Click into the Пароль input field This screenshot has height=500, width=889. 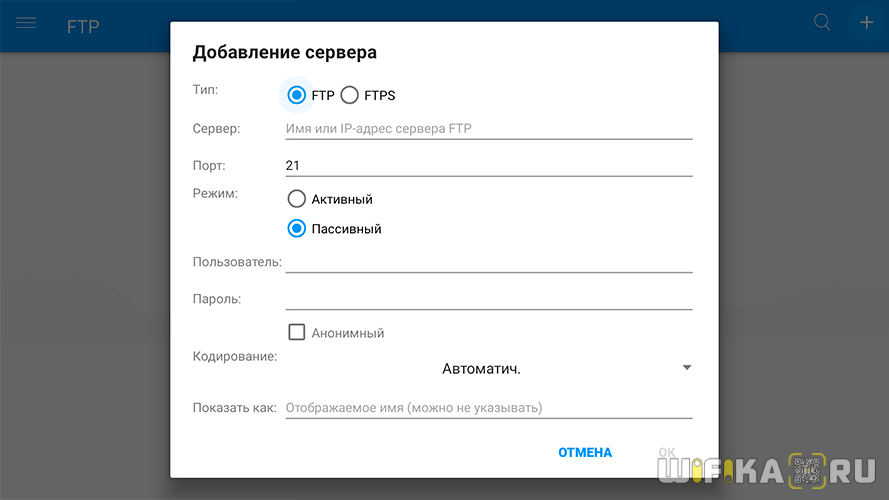pyautogui.click(x=488, y=298)
